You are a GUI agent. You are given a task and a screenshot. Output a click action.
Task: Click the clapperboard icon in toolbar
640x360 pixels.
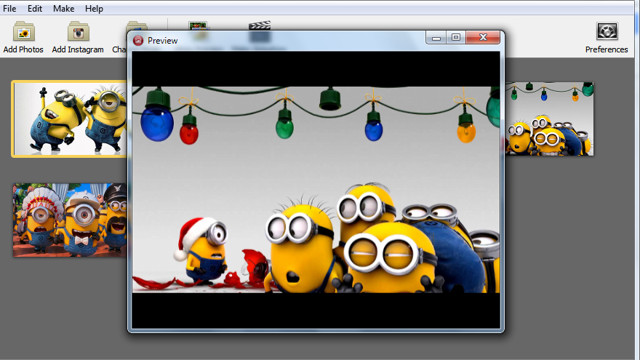[x=260, y=26]
